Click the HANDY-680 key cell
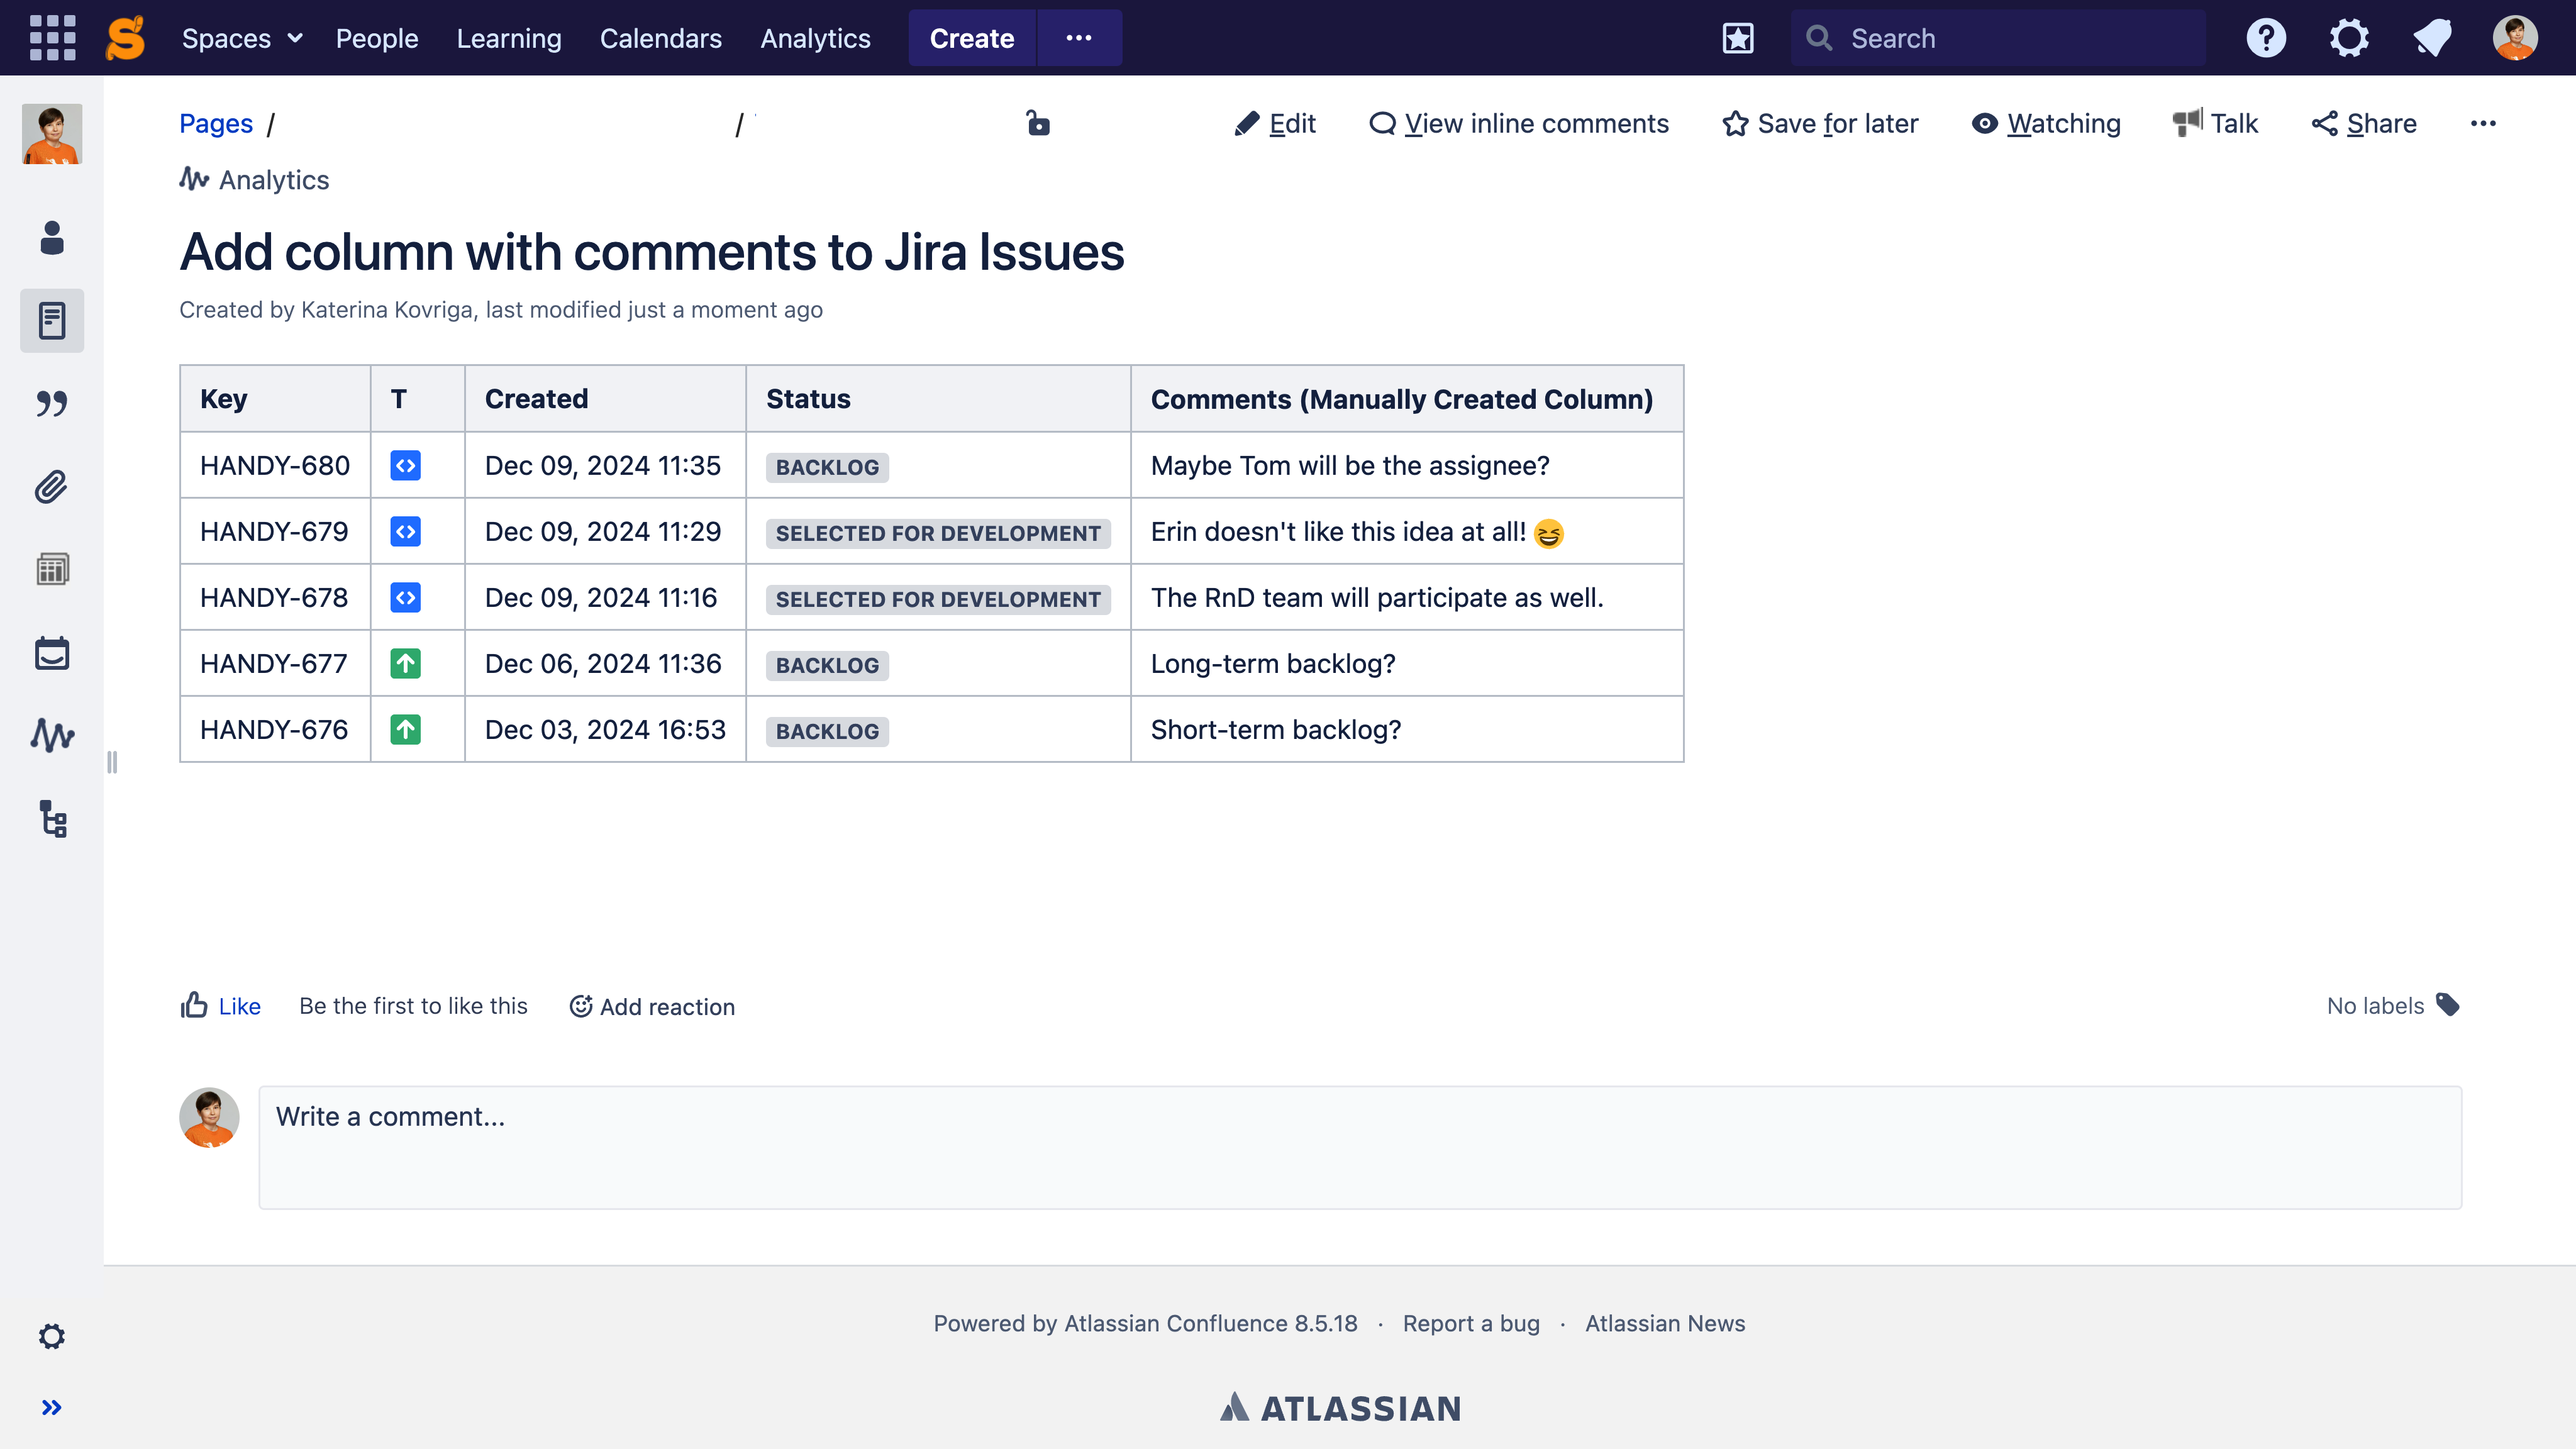Image resolution: width=2576 pixels, height=1449 pixels. (x=275, y=465)
